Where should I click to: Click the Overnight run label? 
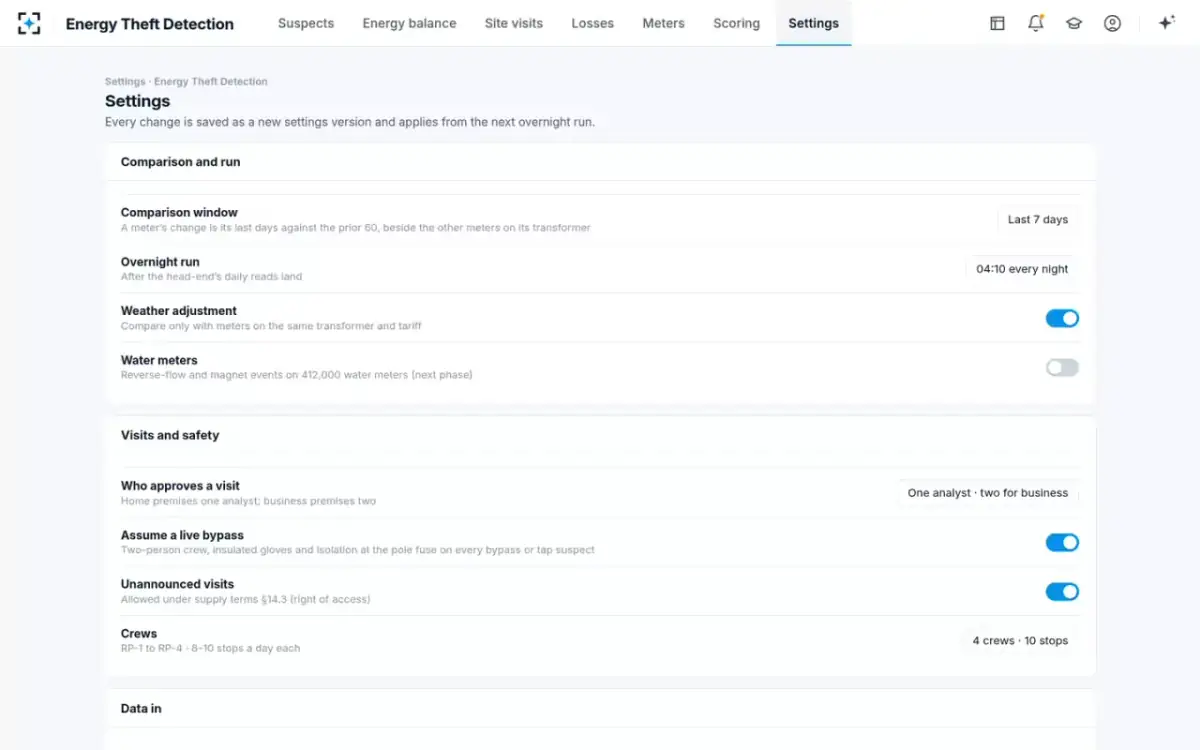click(x=160, y=262)
